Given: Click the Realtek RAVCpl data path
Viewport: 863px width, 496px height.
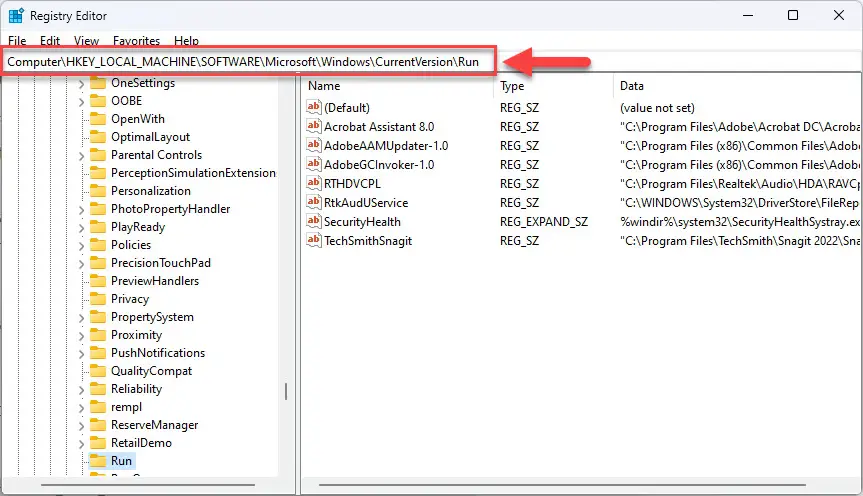Looking at the screenshot, I should [740, 184].
